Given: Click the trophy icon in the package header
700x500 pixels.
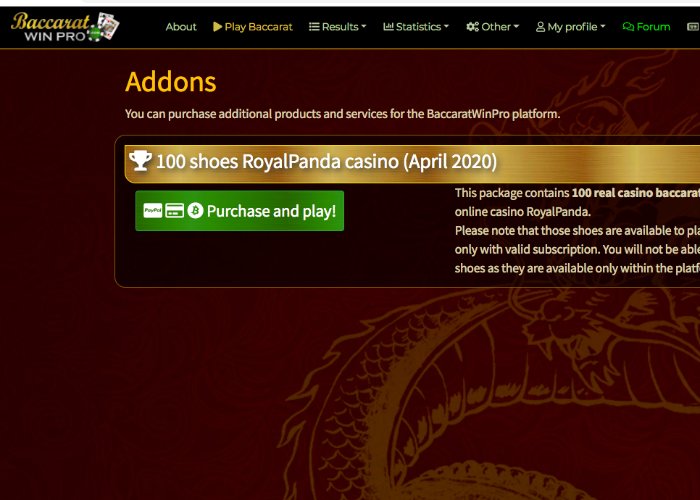Looking at the screenshot, I should [x=140, y=161].
